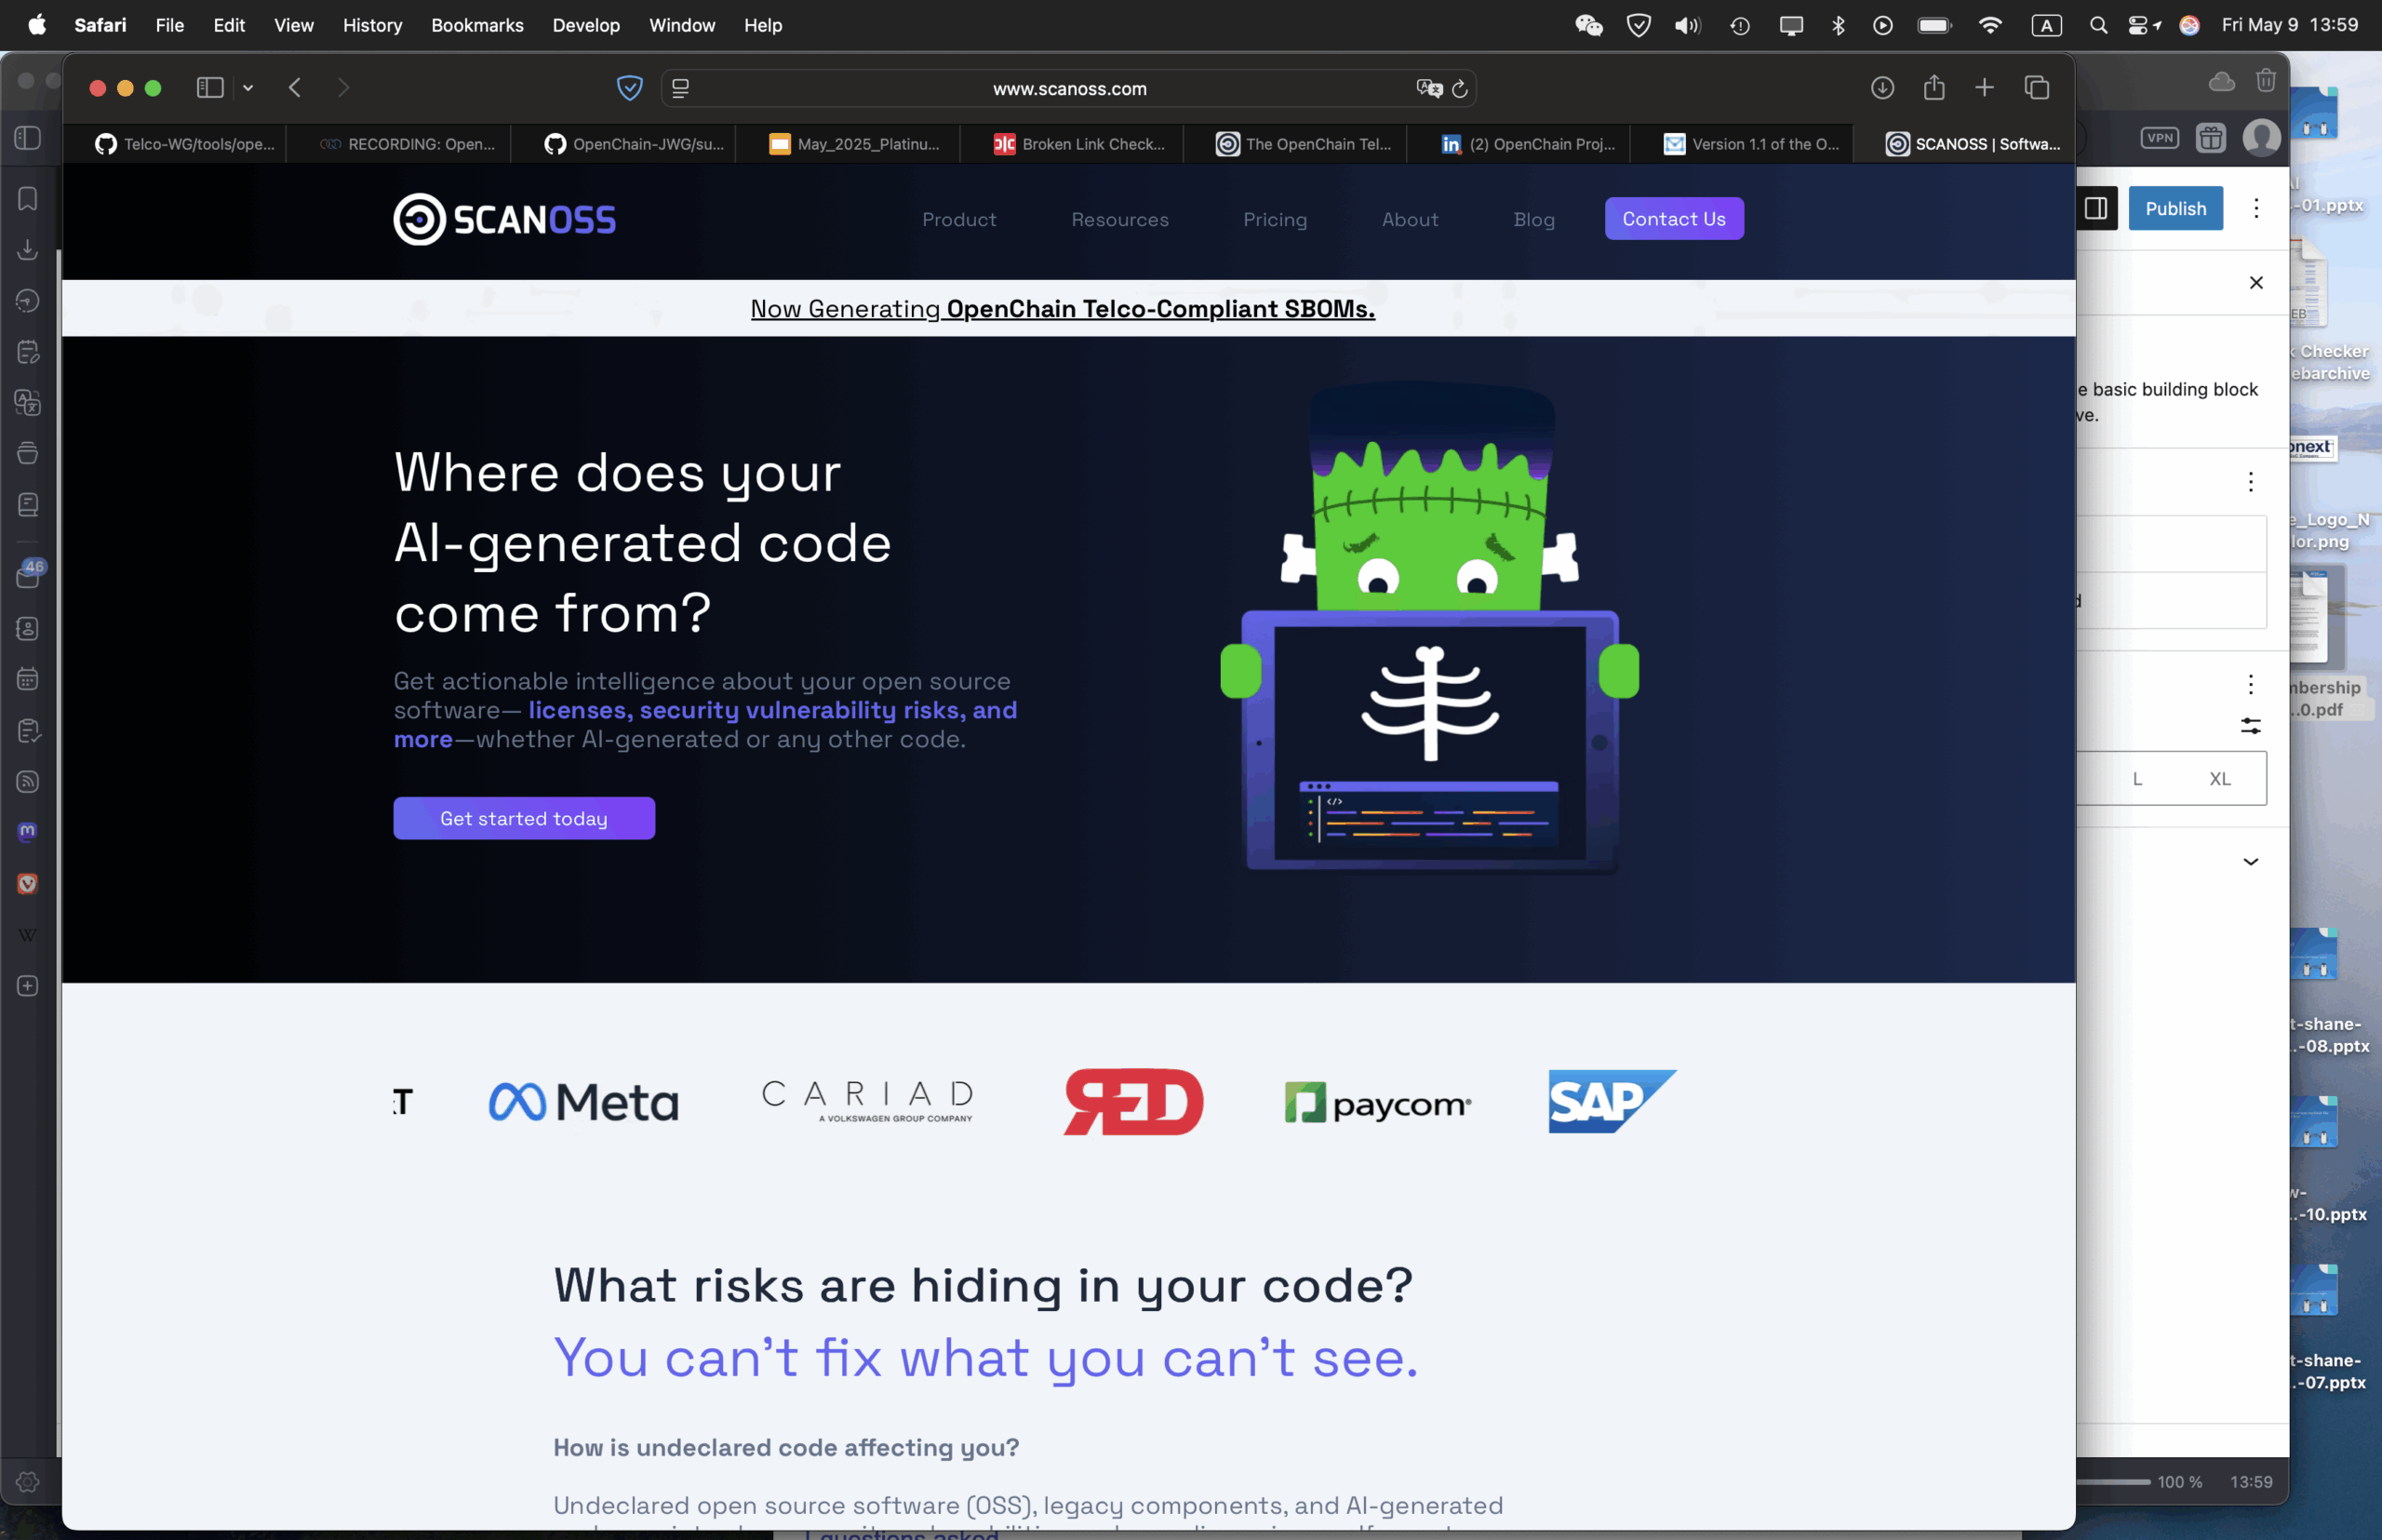Screen dimensions: 2382x1540
Task: Open Bookmarks icon in left sidebar
Action: [x=28, y=198]
